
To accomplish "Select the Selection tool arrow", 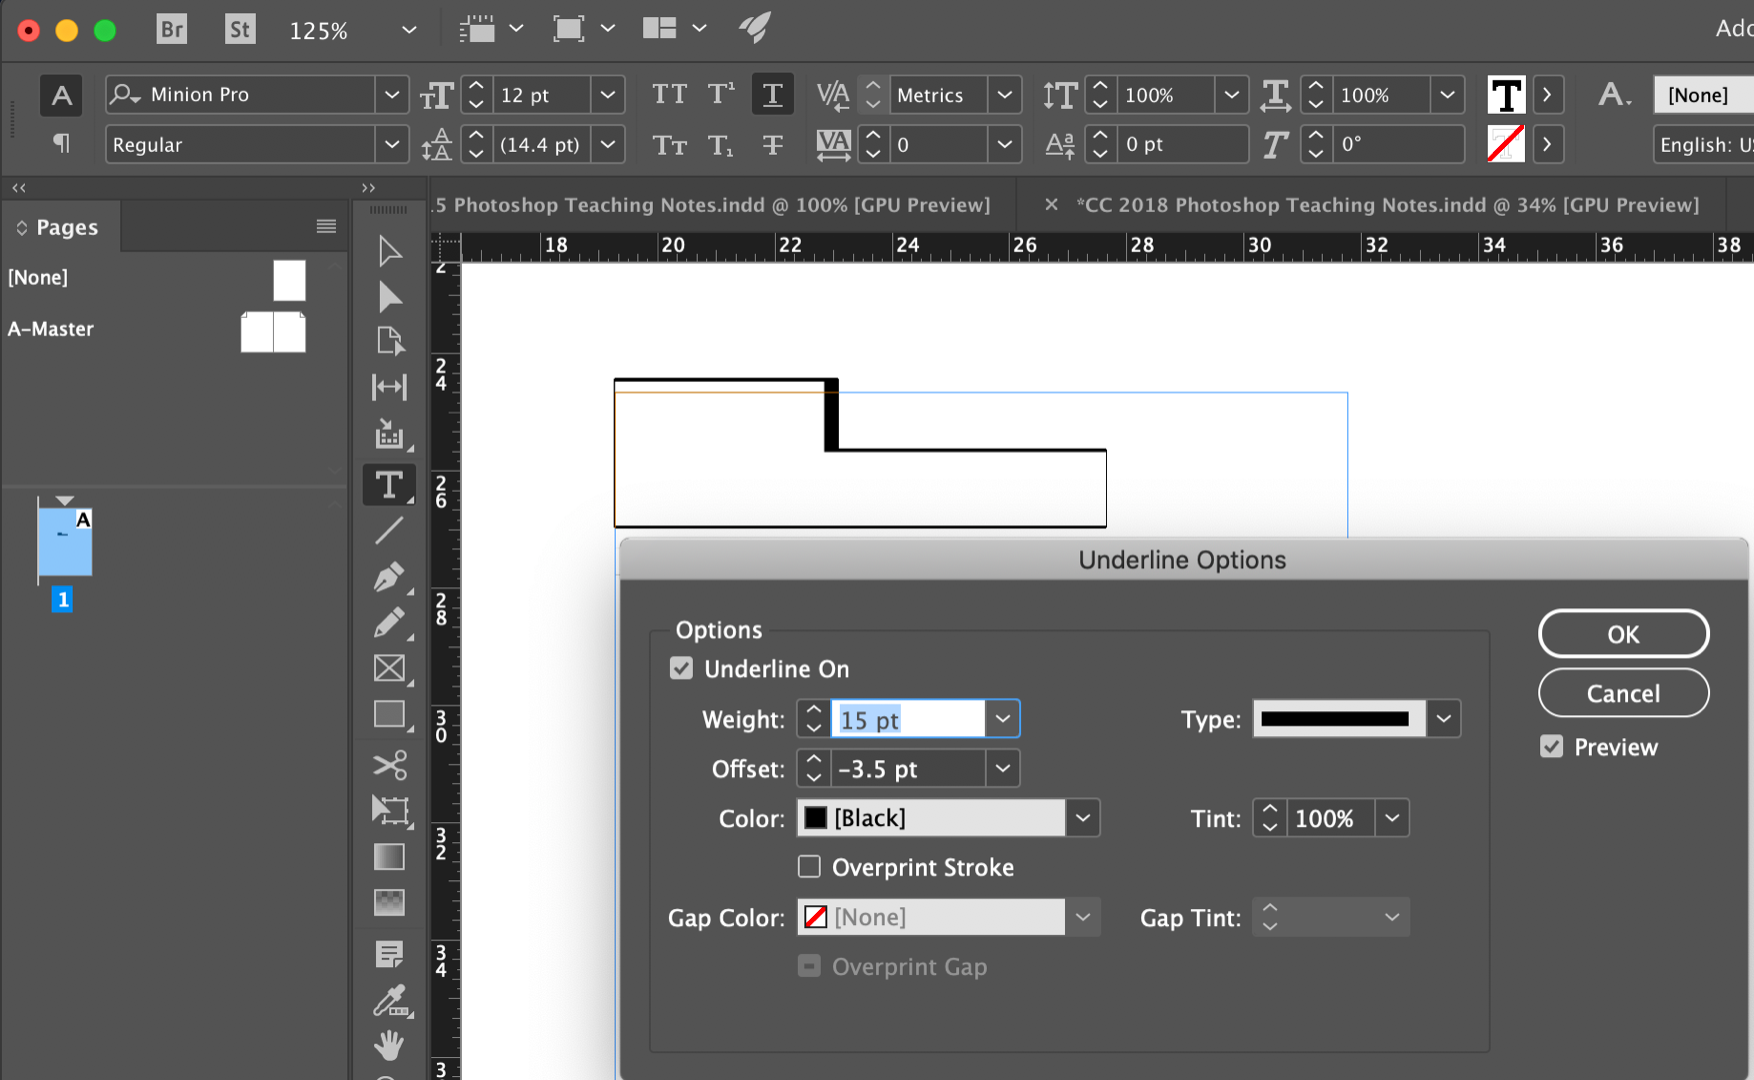I will [389, 251].
